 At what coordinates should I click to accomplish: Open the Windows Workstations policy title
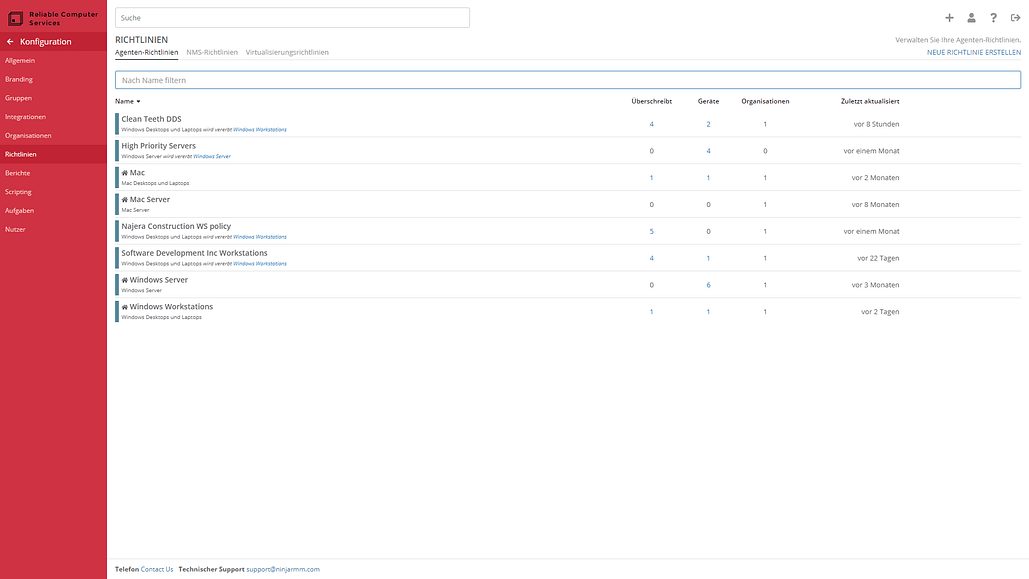(171, 307)
